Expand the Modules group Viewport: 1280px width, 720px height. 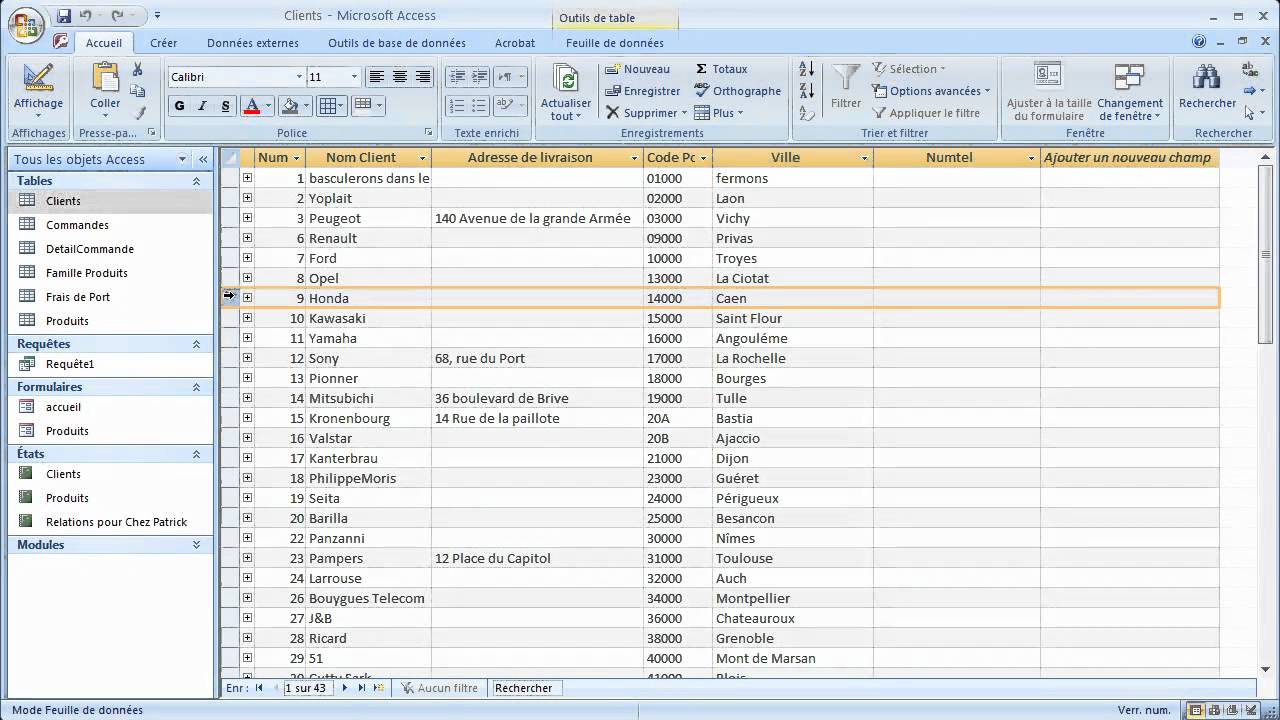pos(196,545)
